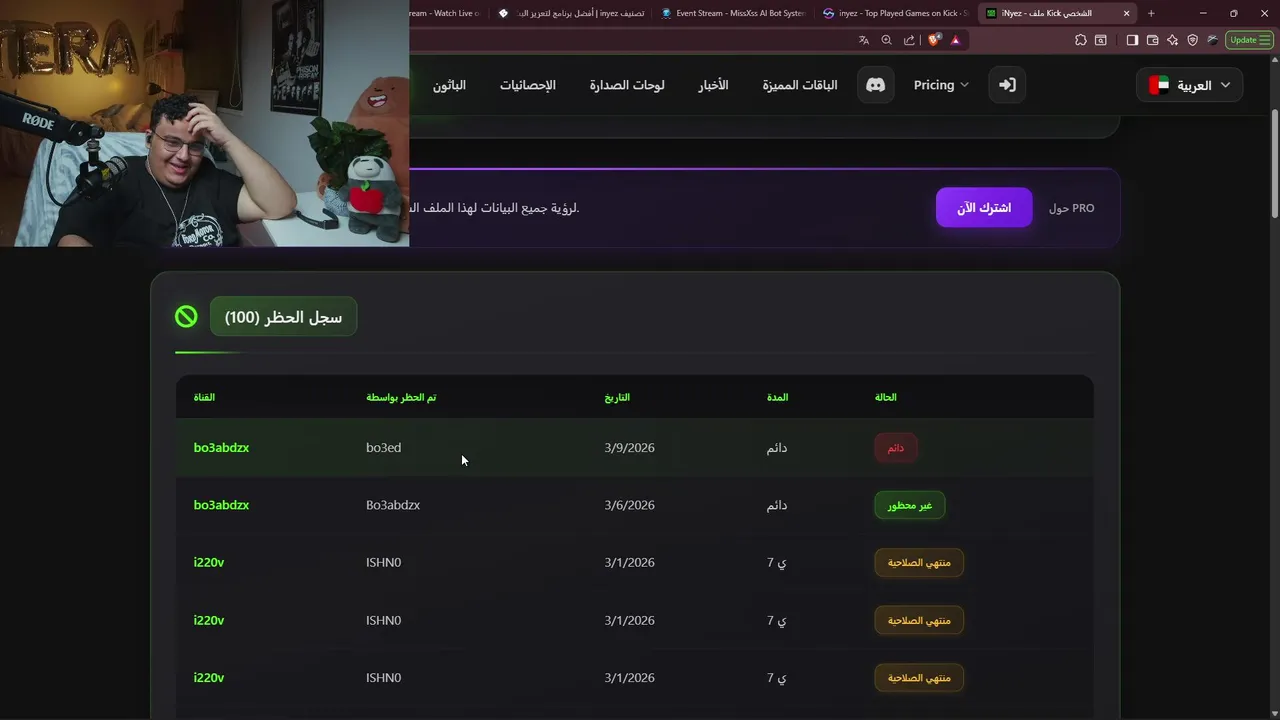Click the share page icon in address bar
Image resolution: width=1280 pixels, height=720 pixels.
point(909,40)
